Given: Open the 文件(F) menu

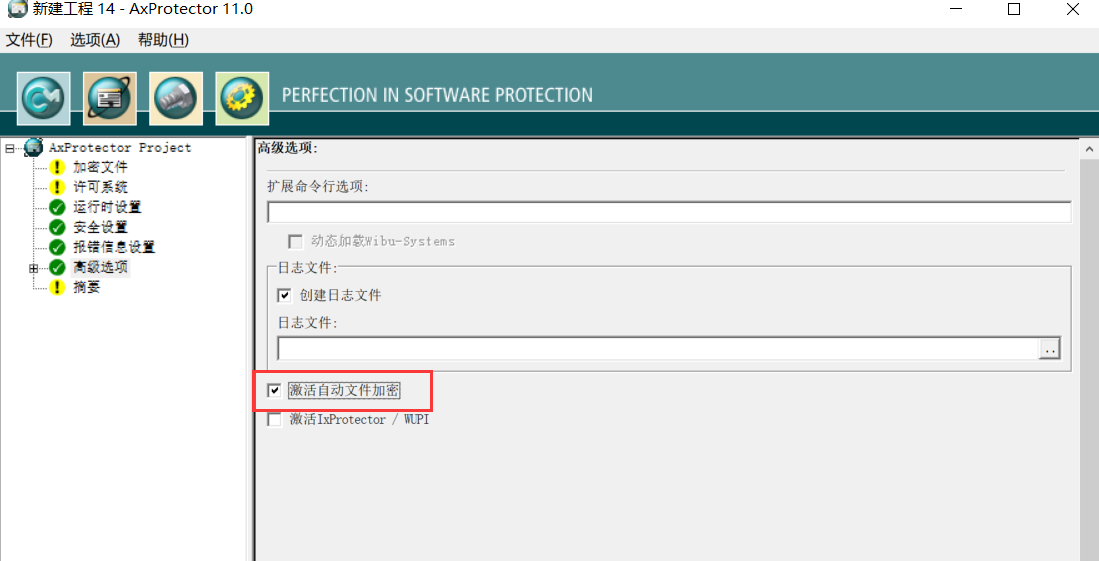Looking at the screenshot, I should click(29, 40).
